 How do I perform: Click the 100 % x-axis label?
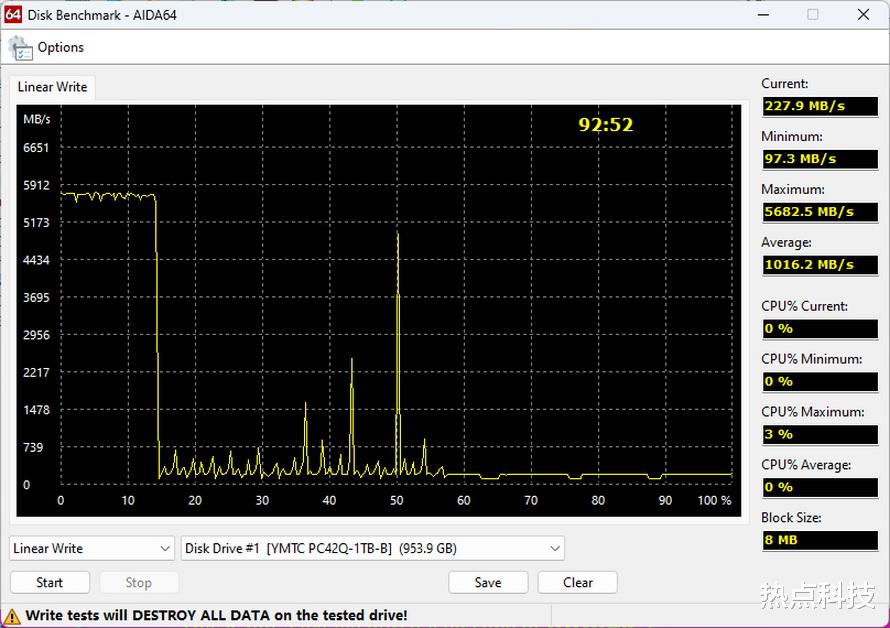click(x=715, y=500)
